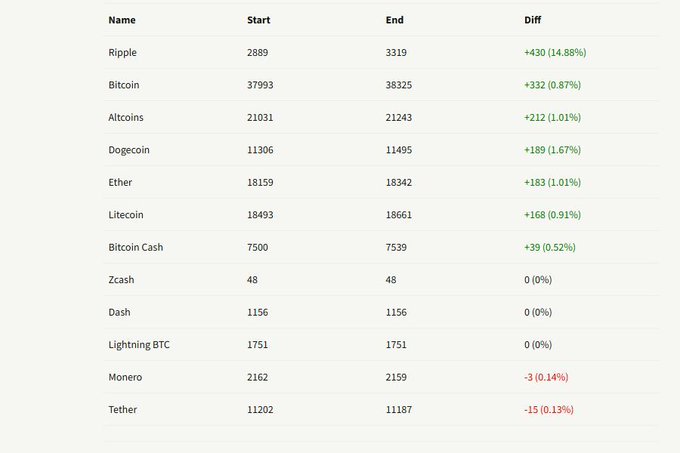This screenshot has height=453, width=680.
Task: Click the Name column header
Action: click(x=122, y=20)
